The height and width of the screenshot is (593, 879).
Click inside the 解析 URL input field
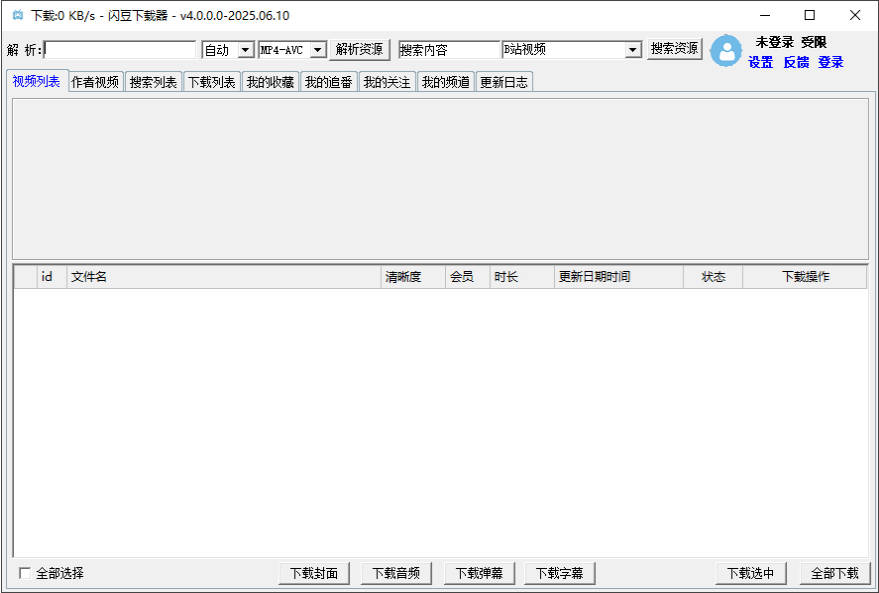click(120, 48)
